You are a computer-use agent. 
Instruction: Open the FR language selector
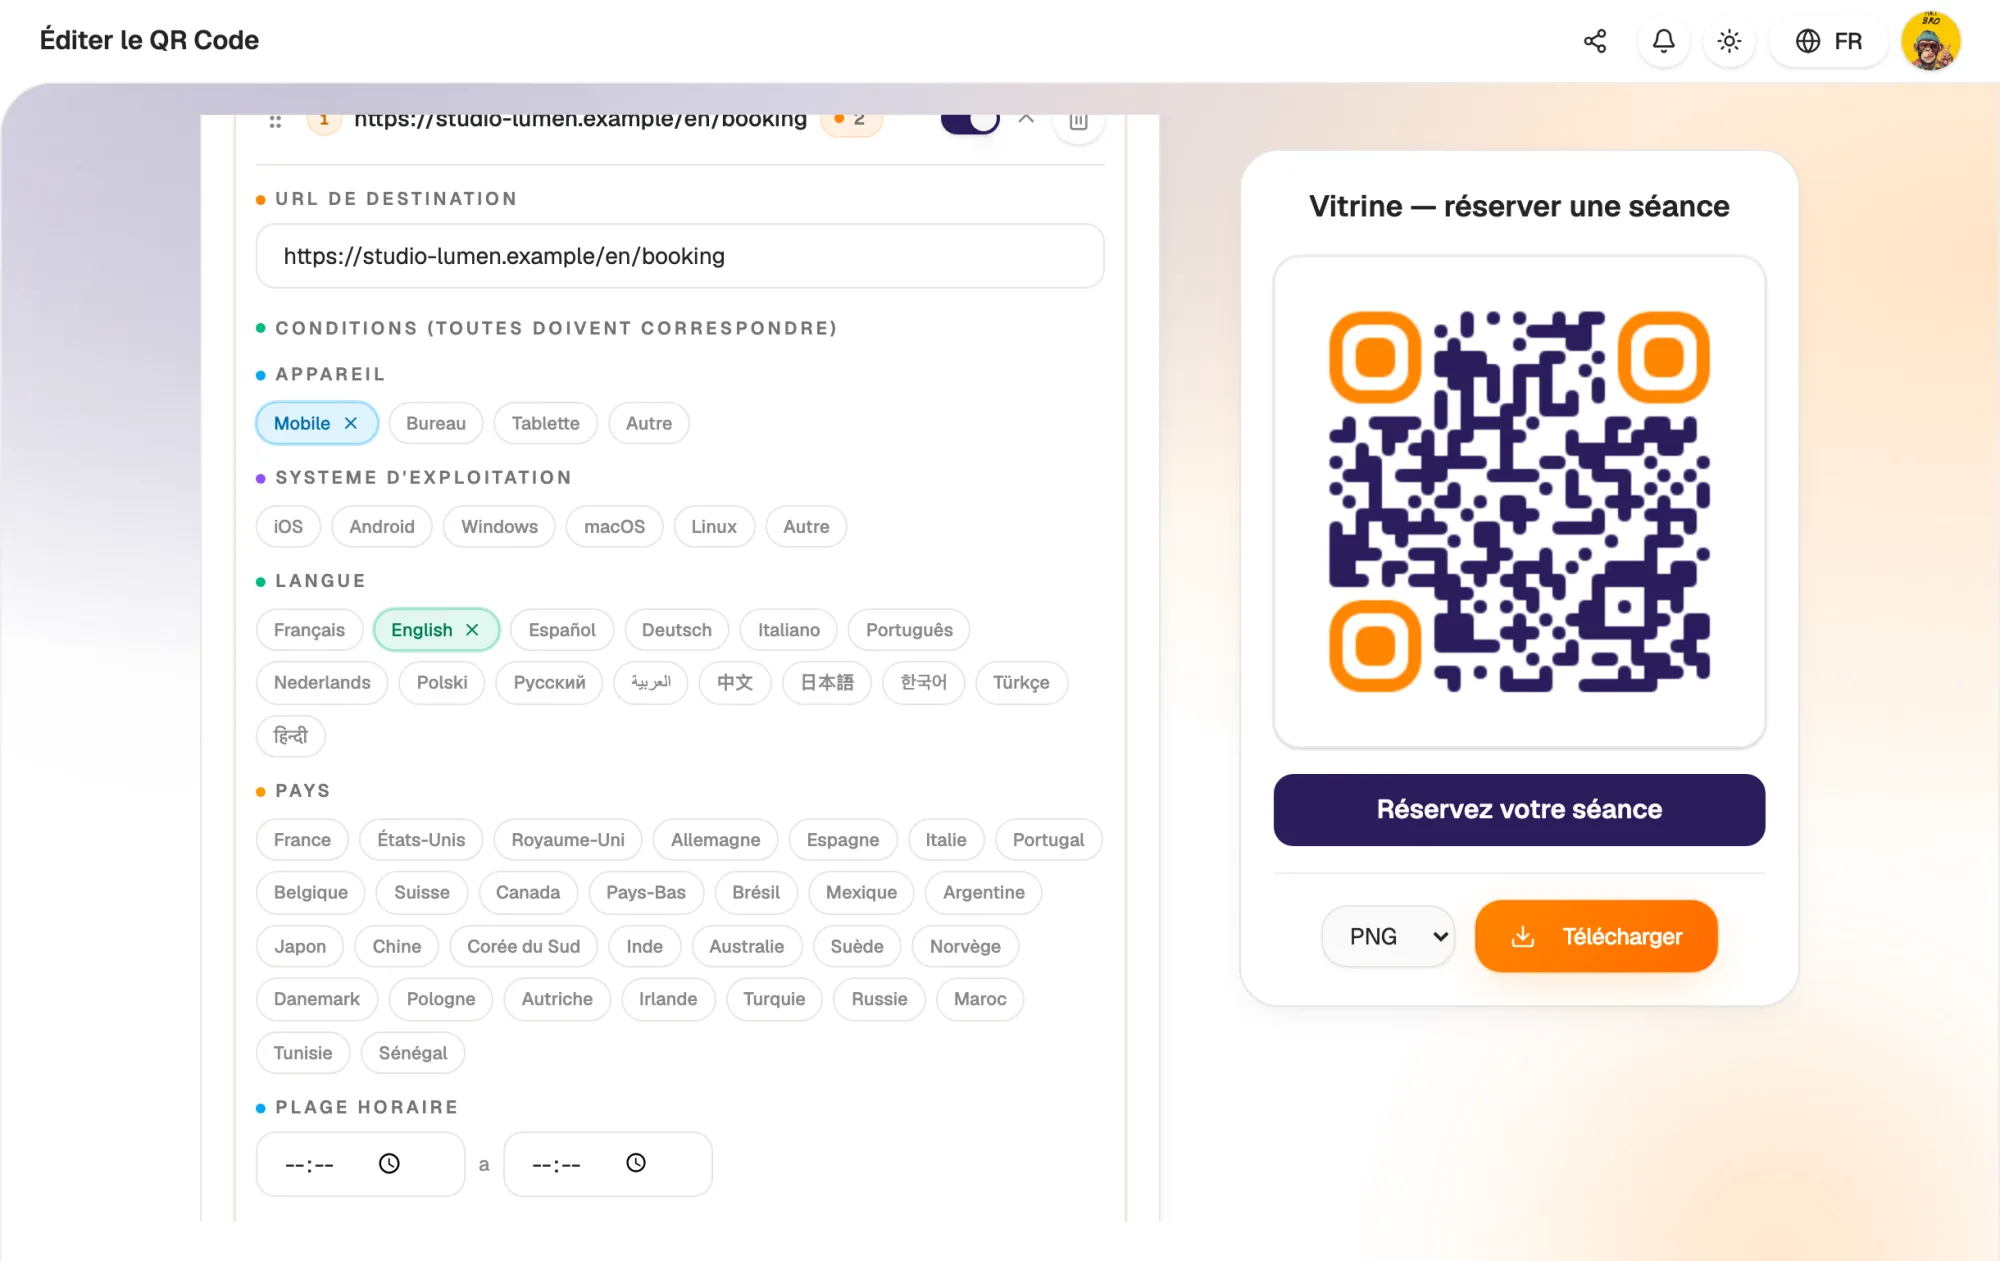click(x=1828, y=41)
